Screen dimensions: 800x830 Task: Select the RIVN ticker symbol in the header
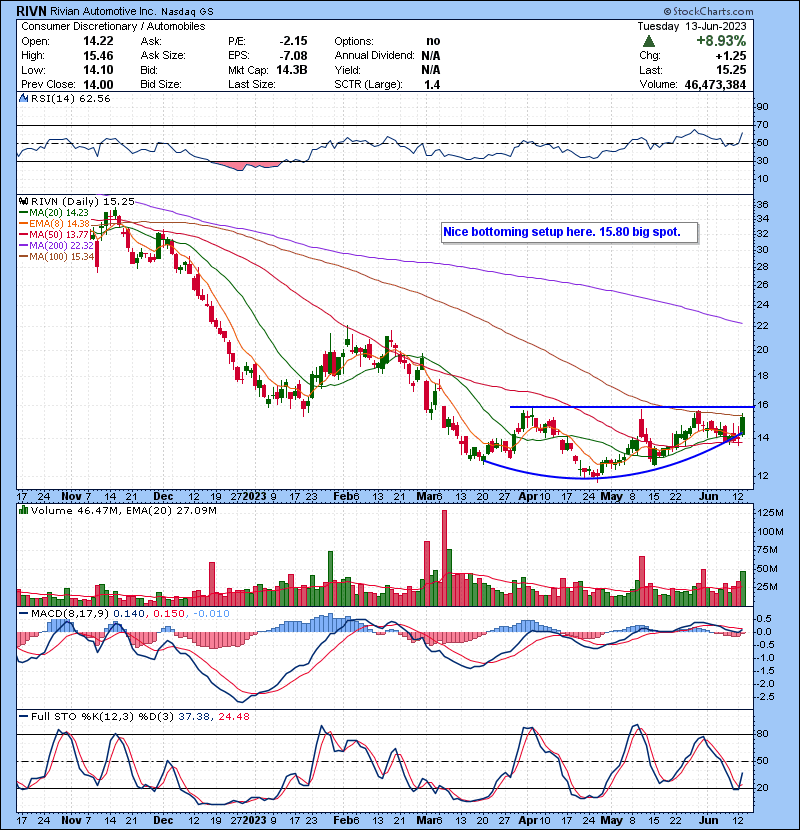tap(32, 11)
